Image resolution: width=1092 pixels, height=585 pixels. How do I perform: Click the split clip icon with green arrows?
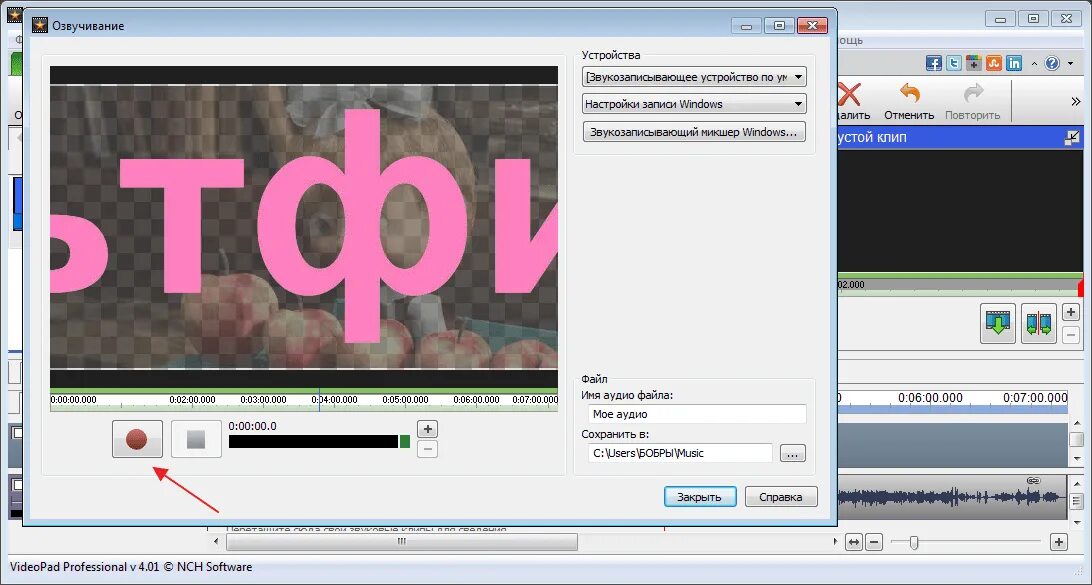click(1038, 323)
